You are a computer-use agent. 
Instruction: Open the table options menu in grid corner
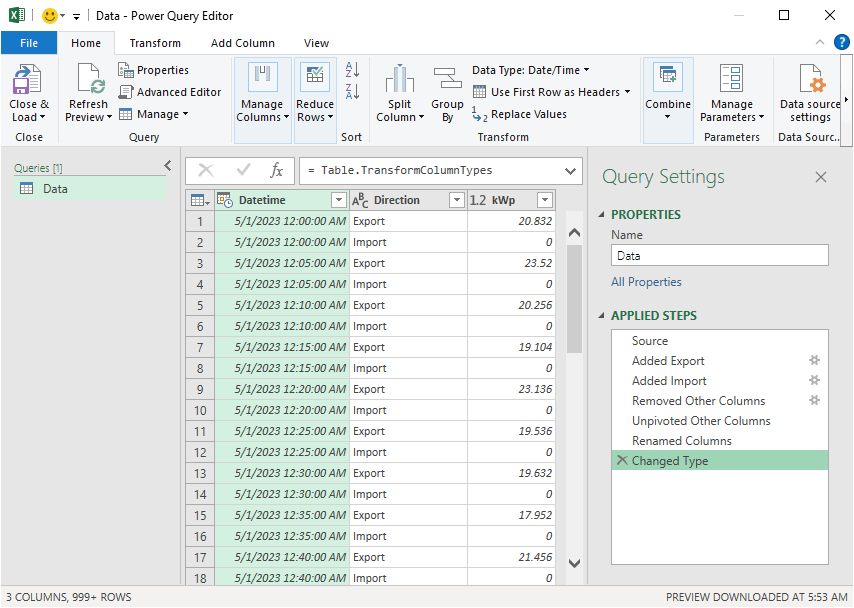coord(200,200)
